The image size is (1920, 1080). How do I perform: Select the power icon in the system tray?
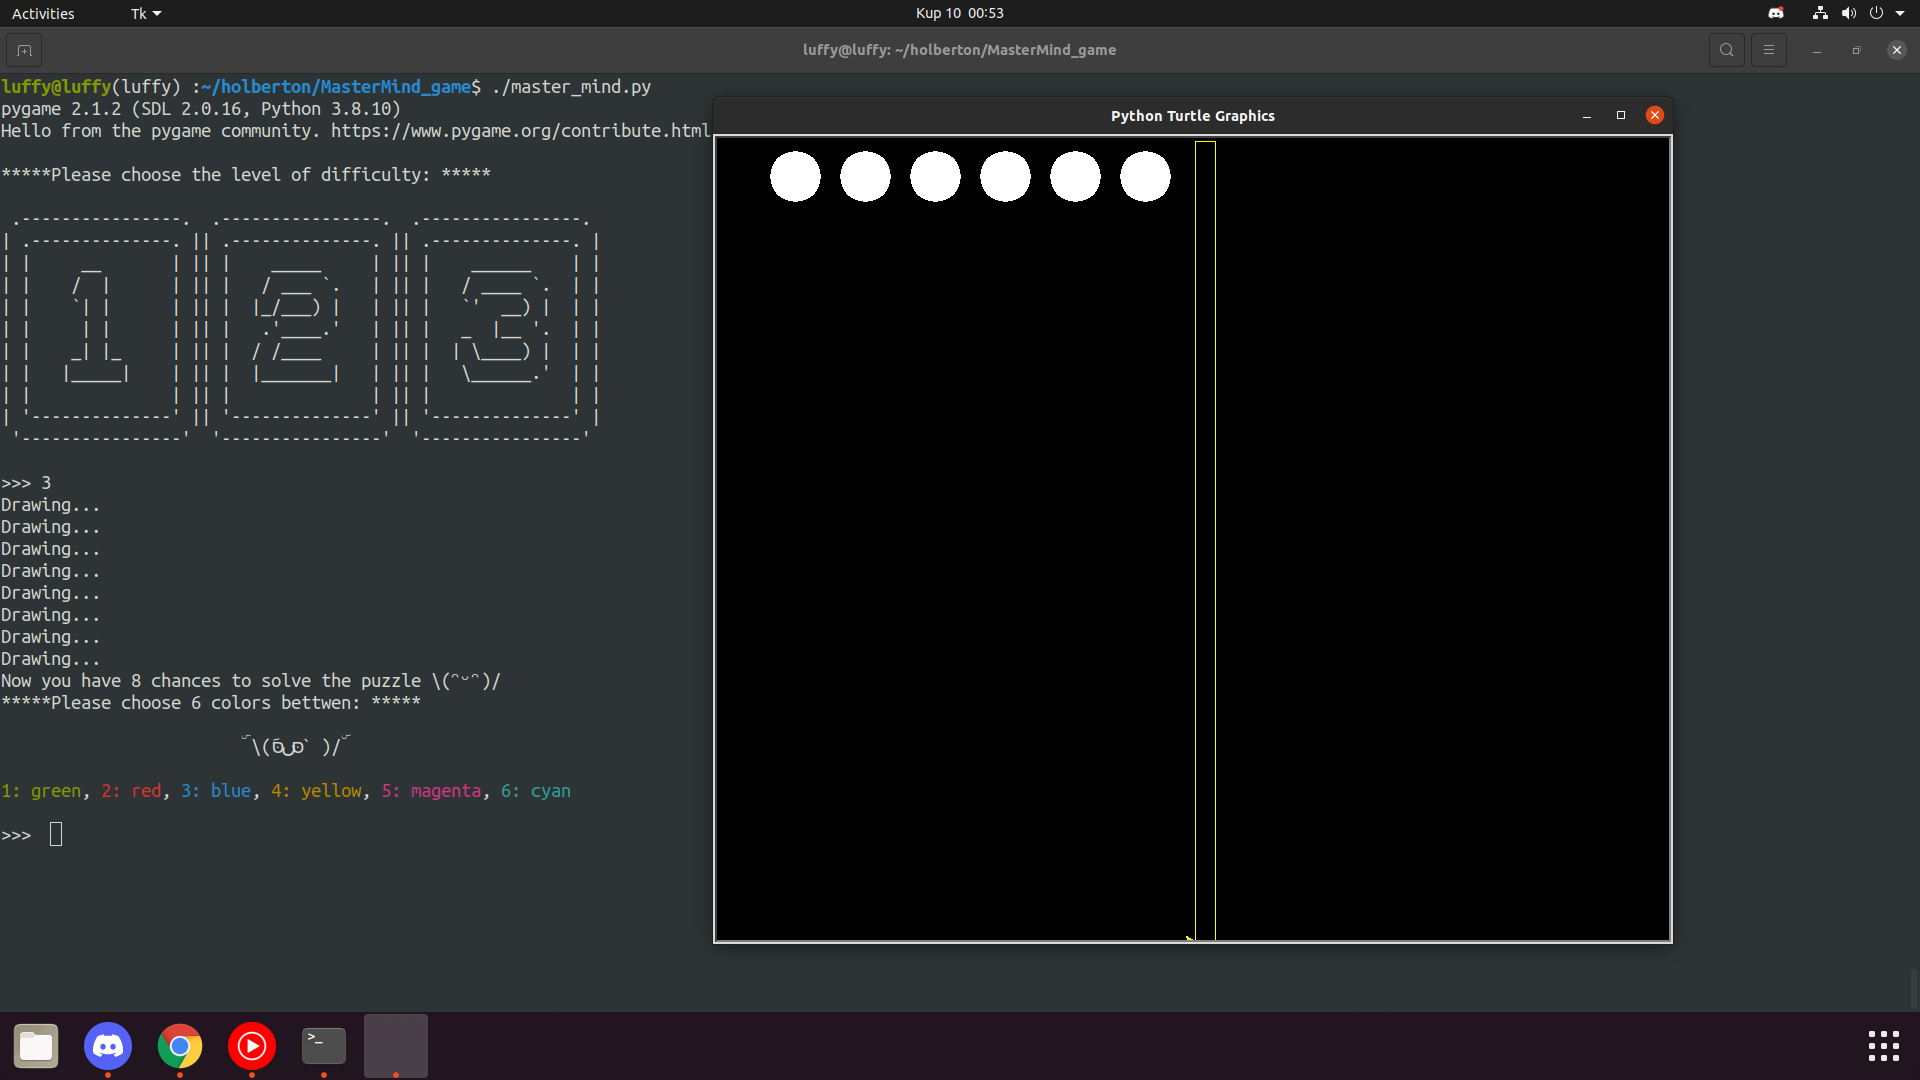[x=1879, y=13]
